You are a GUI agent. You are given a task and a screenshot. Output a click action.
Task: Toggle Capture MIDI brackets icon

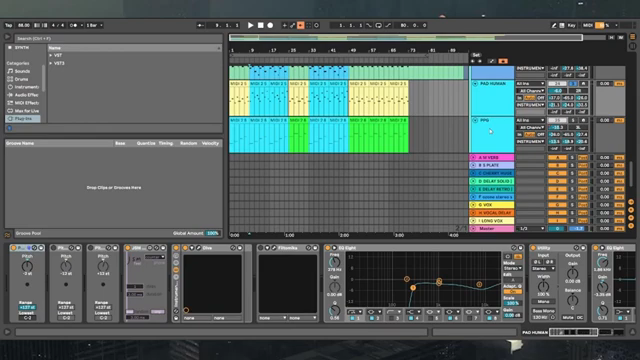click(309, 25)
